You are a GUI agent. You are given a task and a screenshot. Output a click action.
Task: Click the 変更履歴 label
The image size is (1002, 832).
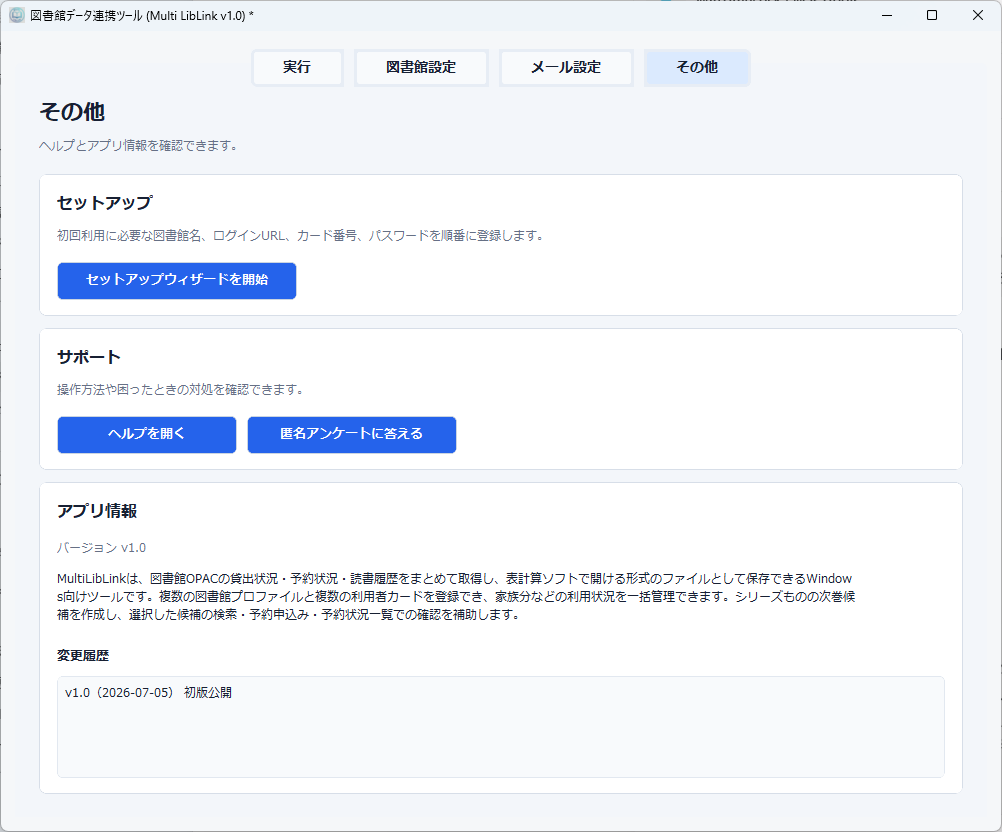[83, 656]
